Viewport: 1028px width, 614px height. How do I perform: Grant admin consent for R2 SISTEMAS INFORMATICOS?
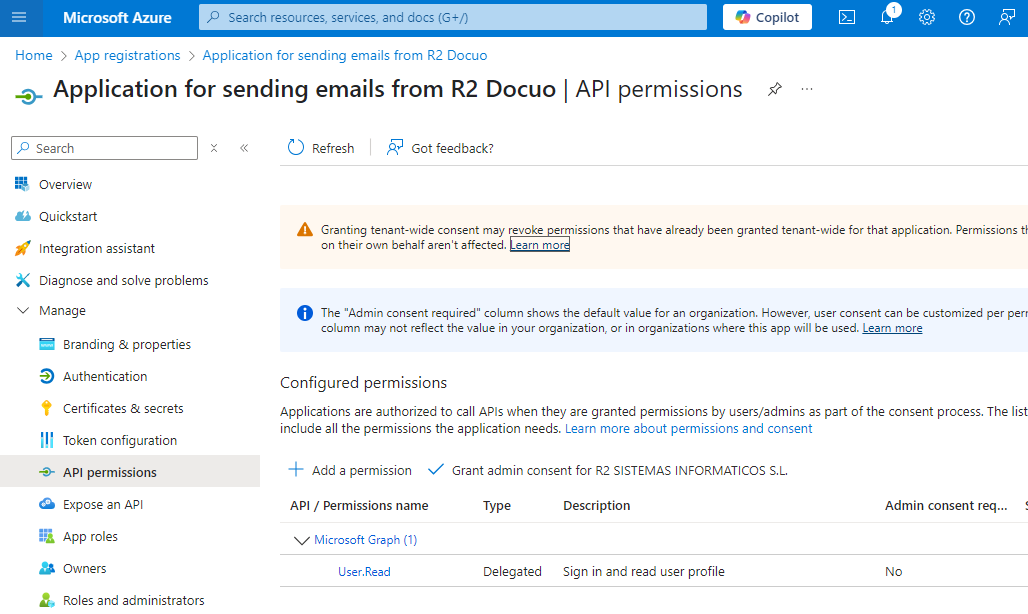pyautogui.click(x=608, y=470)
